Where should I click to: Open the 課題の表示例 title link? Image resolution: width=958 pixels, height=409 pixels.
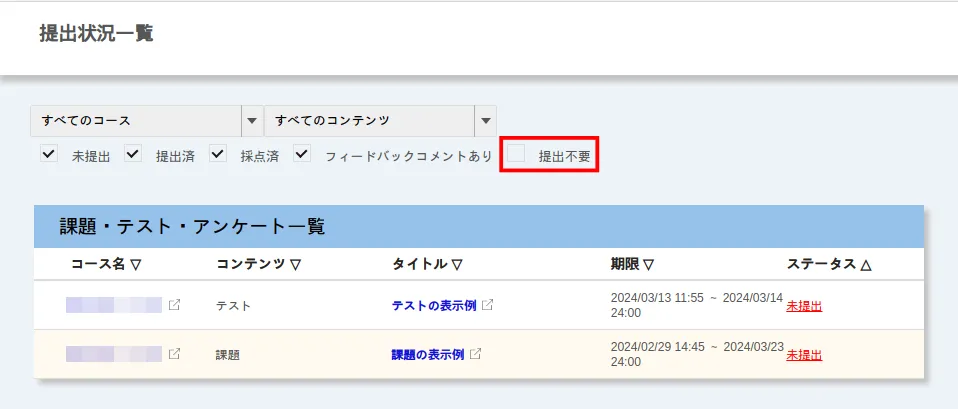pos(427,354)
